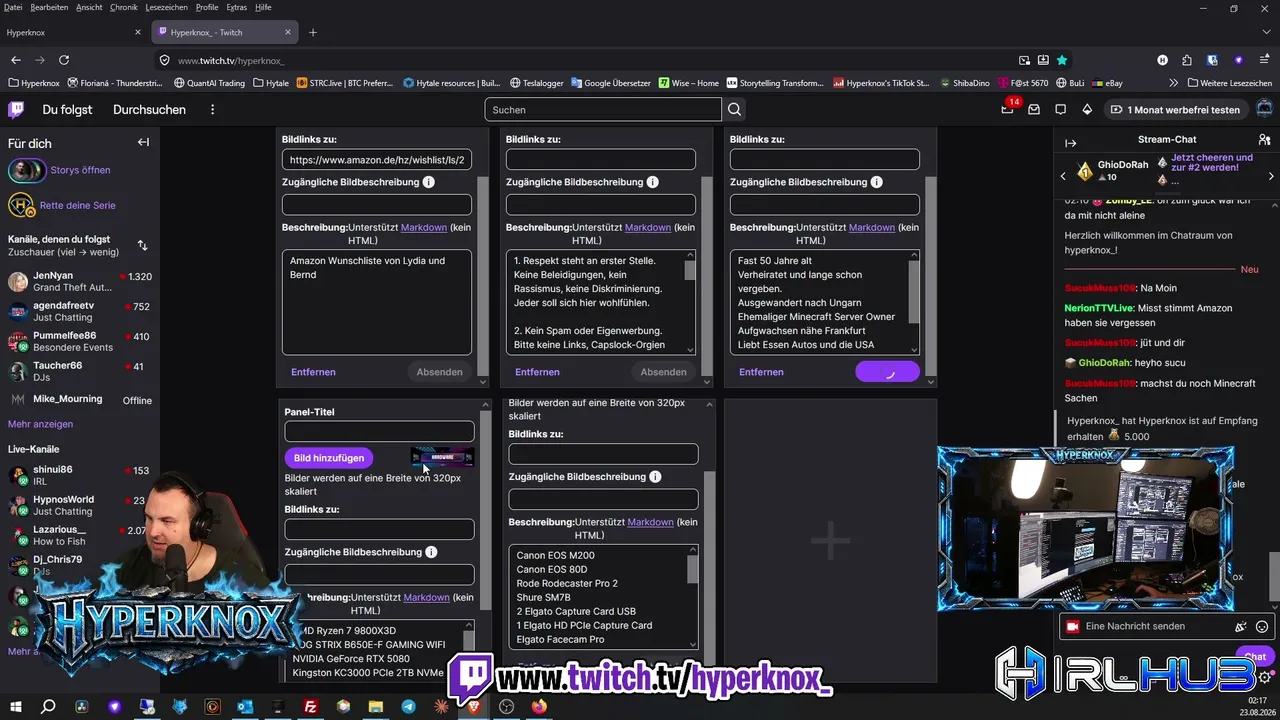Open Outlook from the taskbar
The image size is (1280, 720).
click(245, 707)
